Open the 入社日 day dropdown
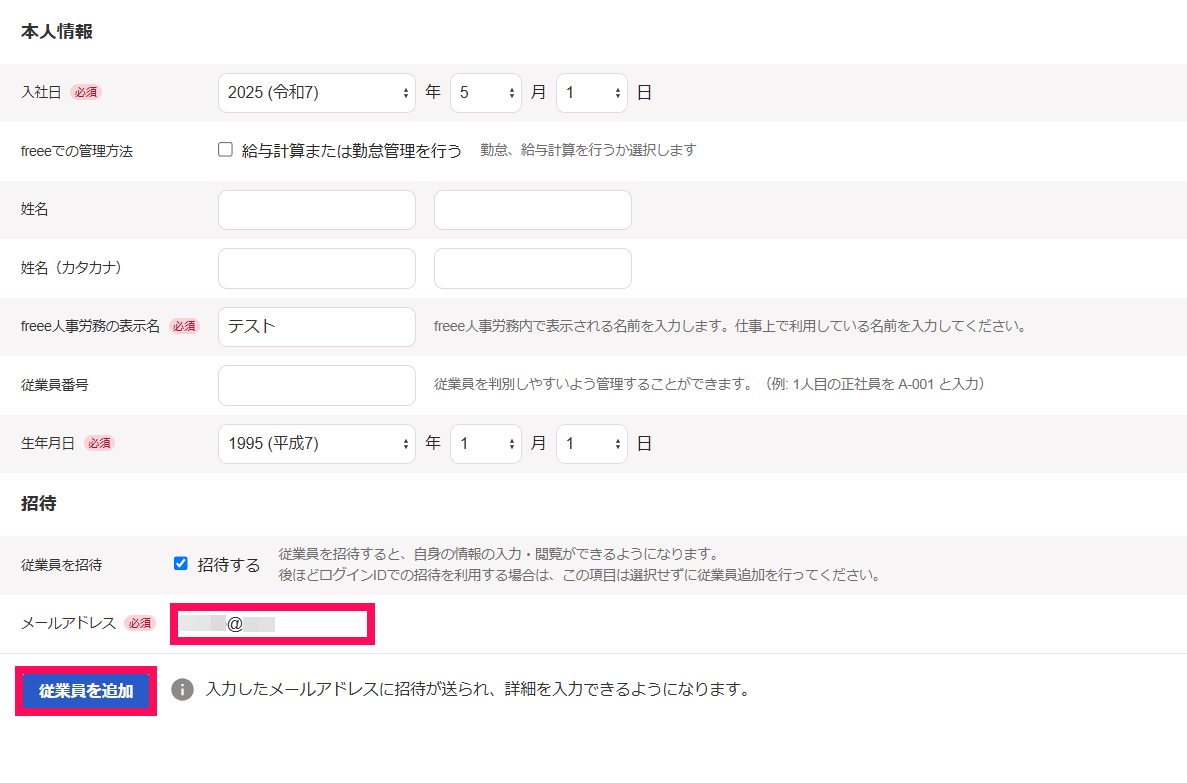The height and width of the screenshot is (783, 1187). pyautogui.click(x=591, y=92)
